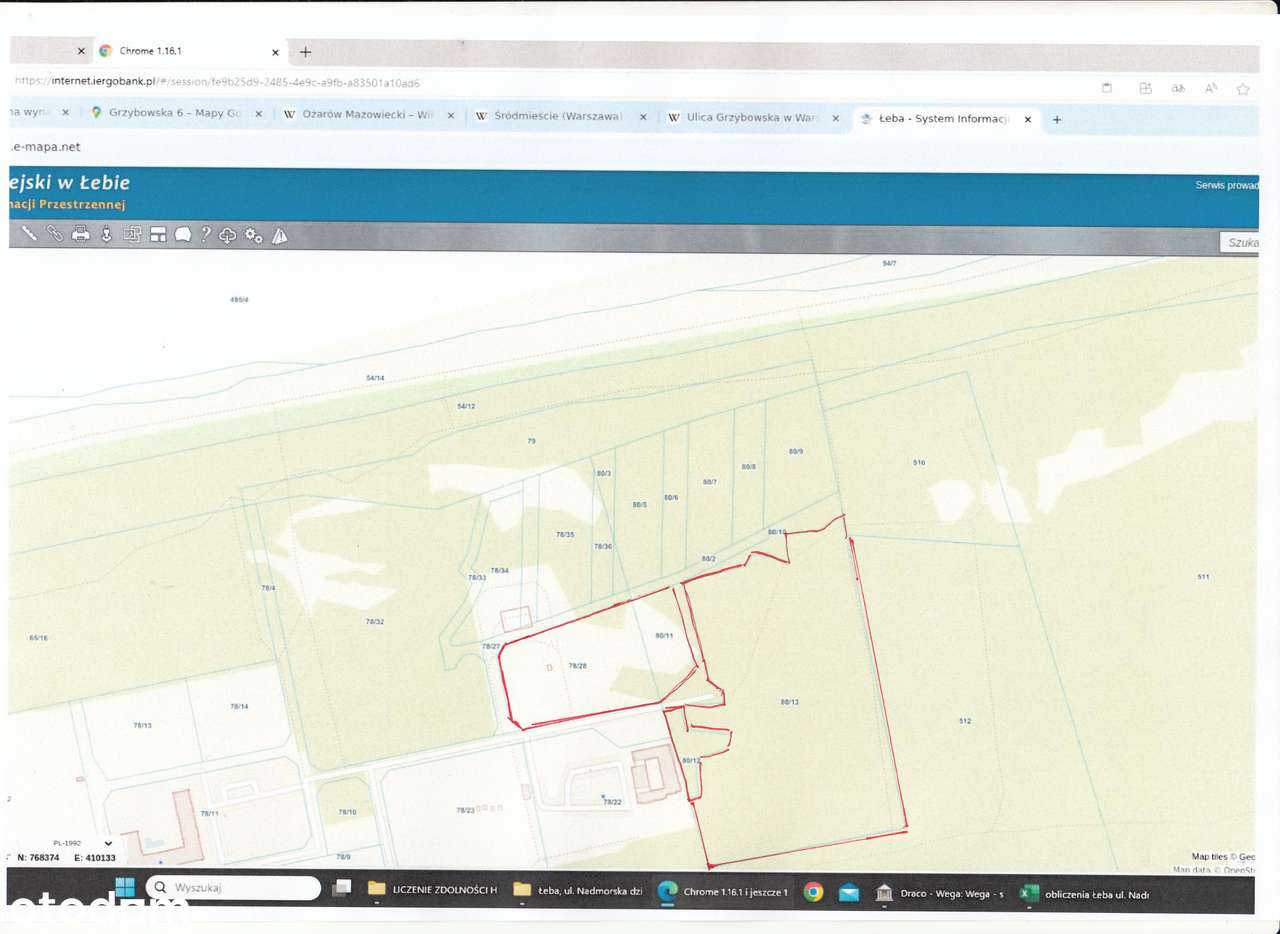
Task: Click parcel label 78/14 on the map
Action: point(239,706)
